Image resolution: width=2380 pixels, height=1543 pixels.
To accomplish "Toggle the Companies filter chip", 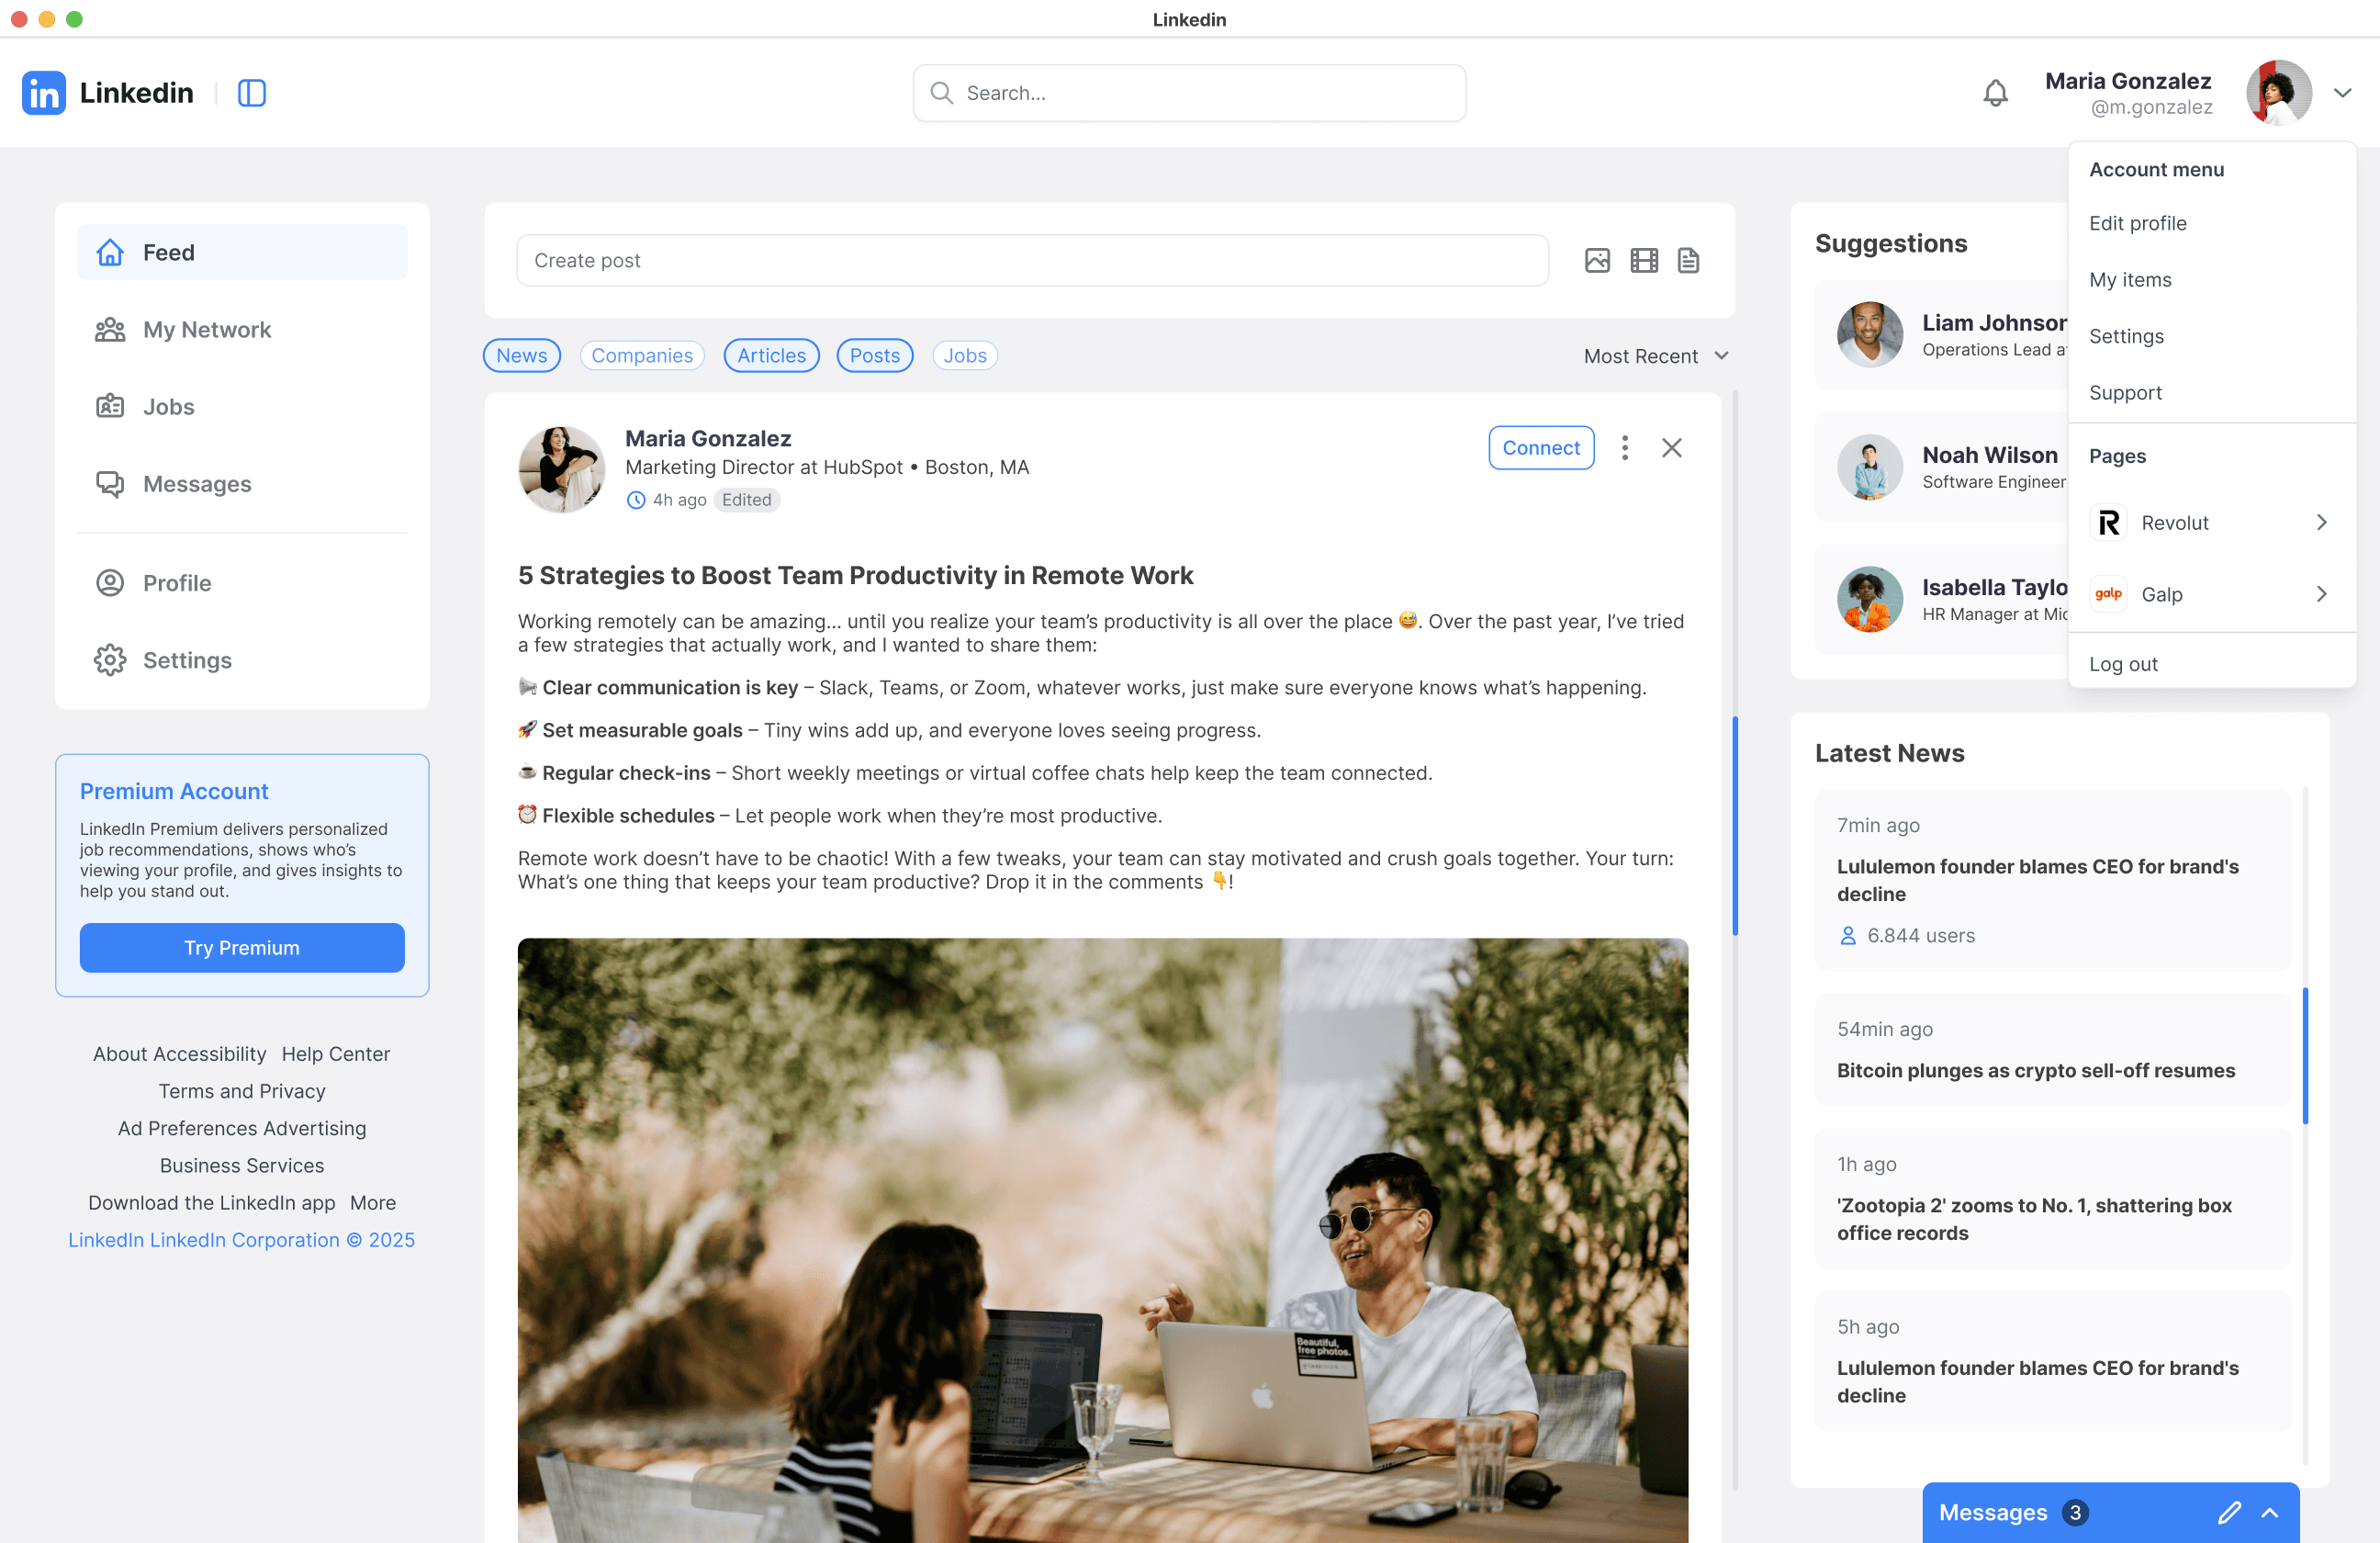I will click(641, 356).
